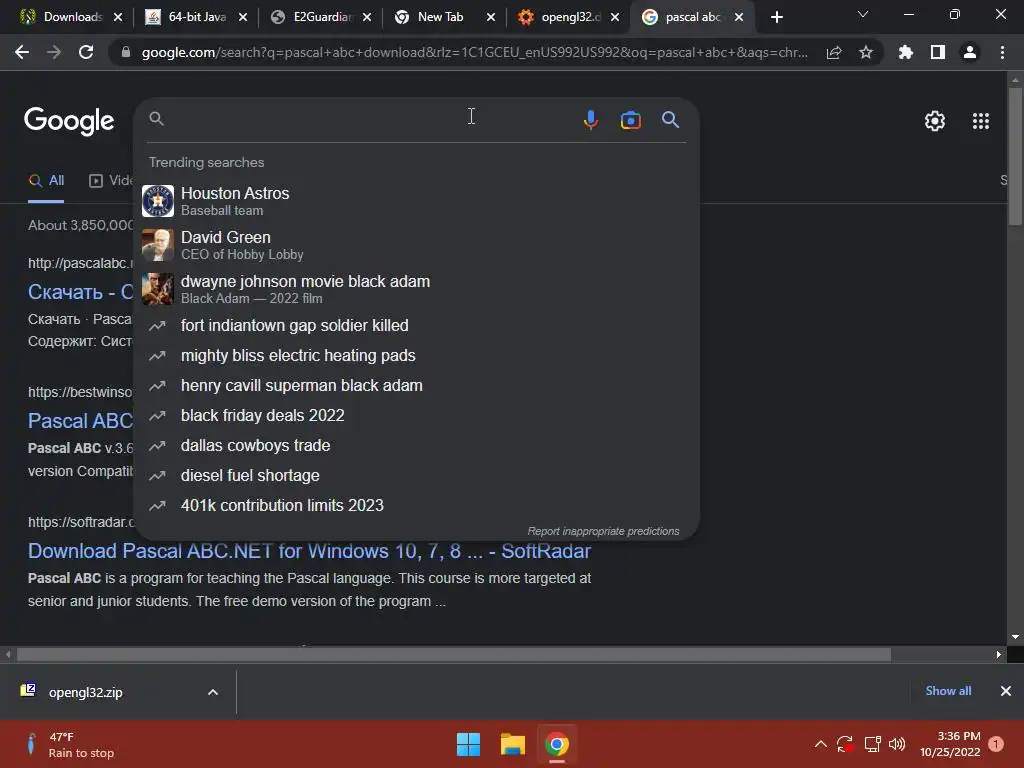The image size is (1024, 768).
Task: Select diesel fuel shortage suggestion
Action: (416, 475)
